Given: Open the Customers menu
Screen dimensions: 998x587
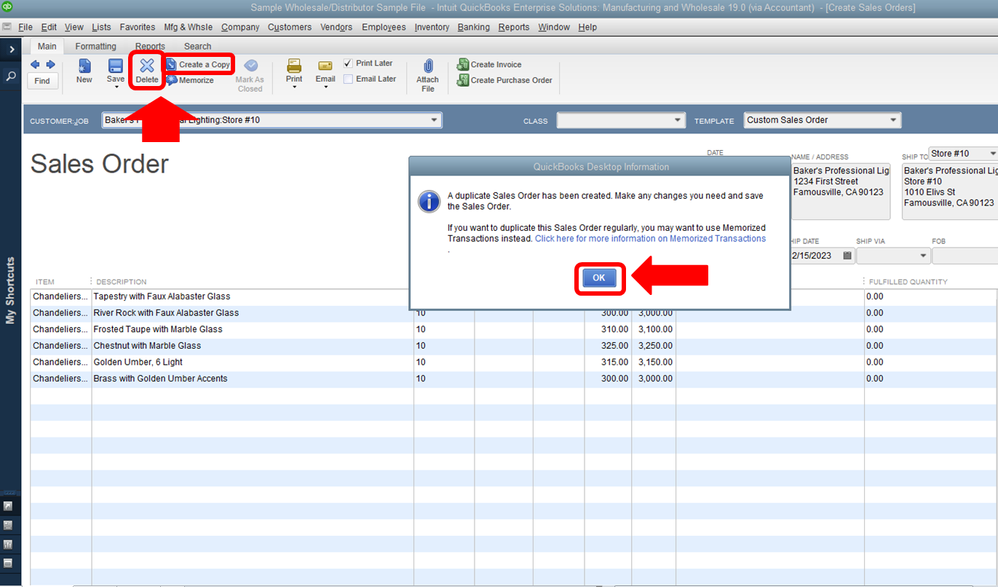Looking at the screenshot, I should 290,27.
